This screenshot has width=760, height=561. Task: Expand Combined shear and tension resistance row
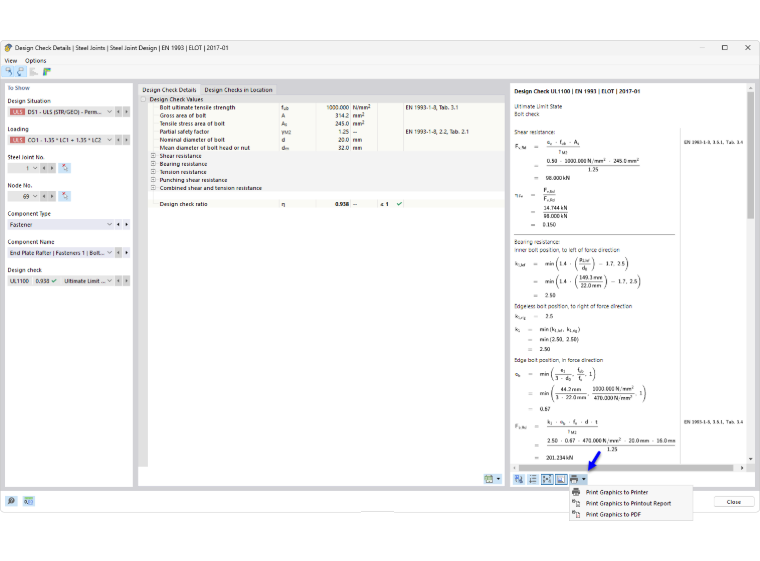[x=153, y=188]
